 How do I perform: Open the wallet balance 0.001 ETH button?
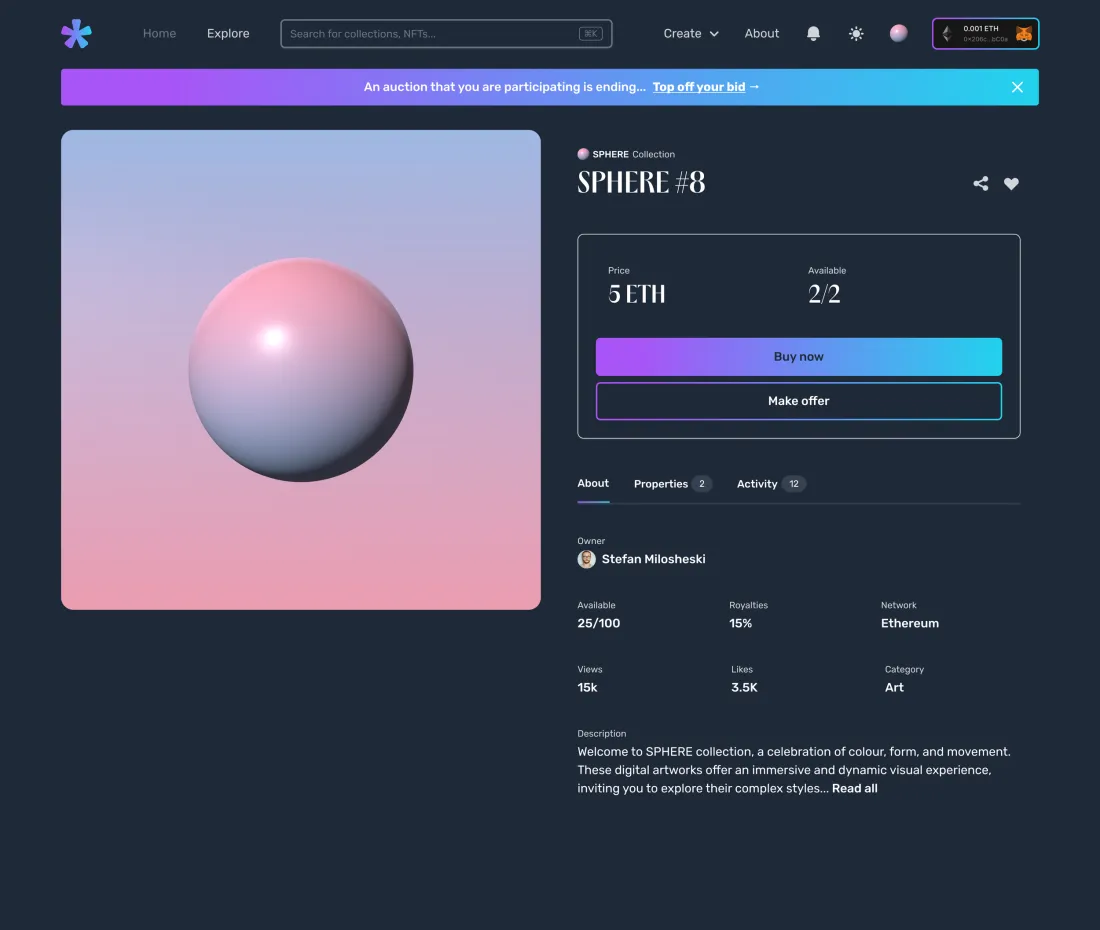pyautogui.click(x=985, y=34)
